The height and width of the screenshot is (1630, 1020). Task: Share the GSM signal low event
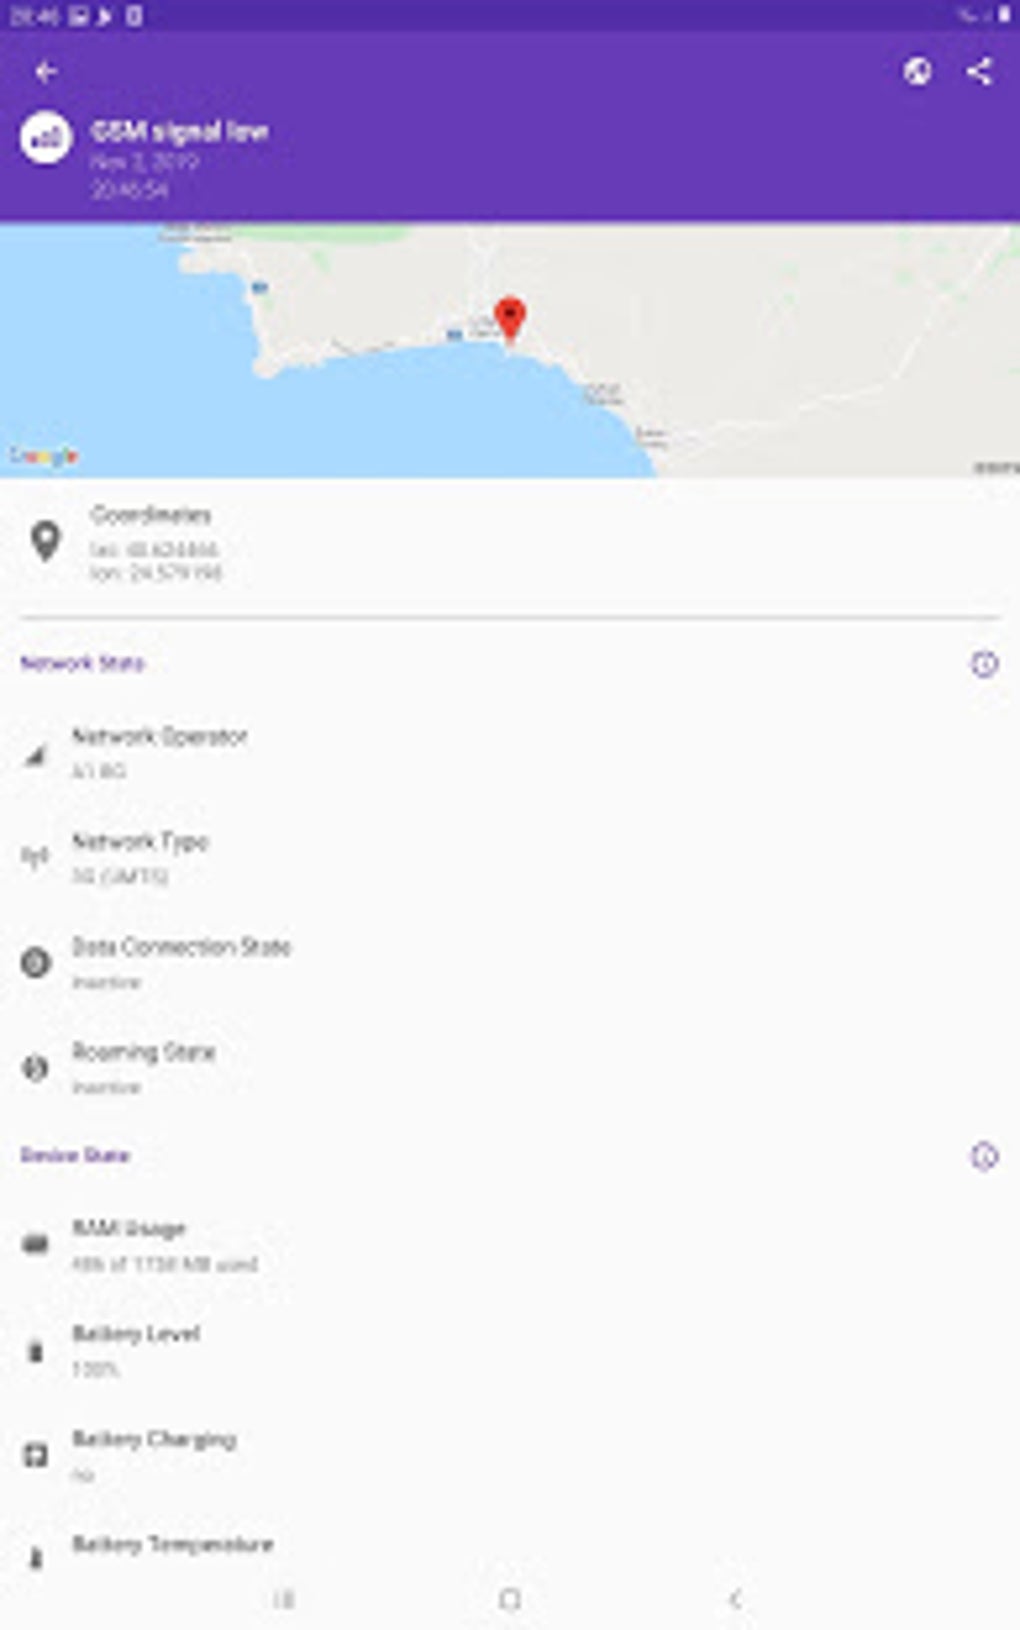(979, 71)
